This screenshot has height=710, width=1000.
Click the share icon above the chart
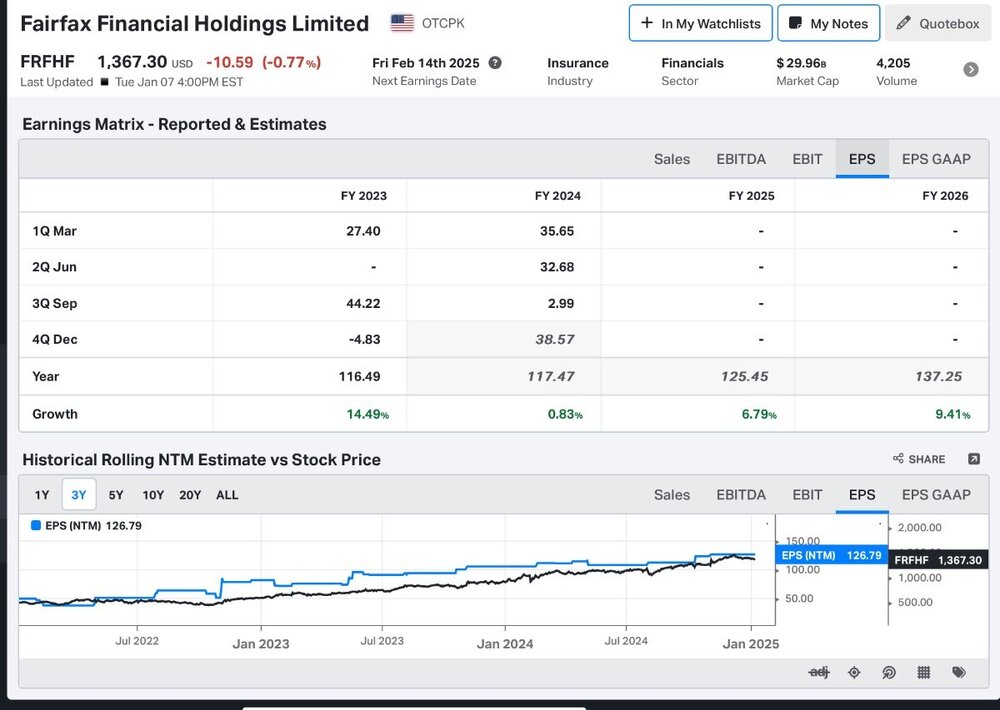[x=919, y=459]
